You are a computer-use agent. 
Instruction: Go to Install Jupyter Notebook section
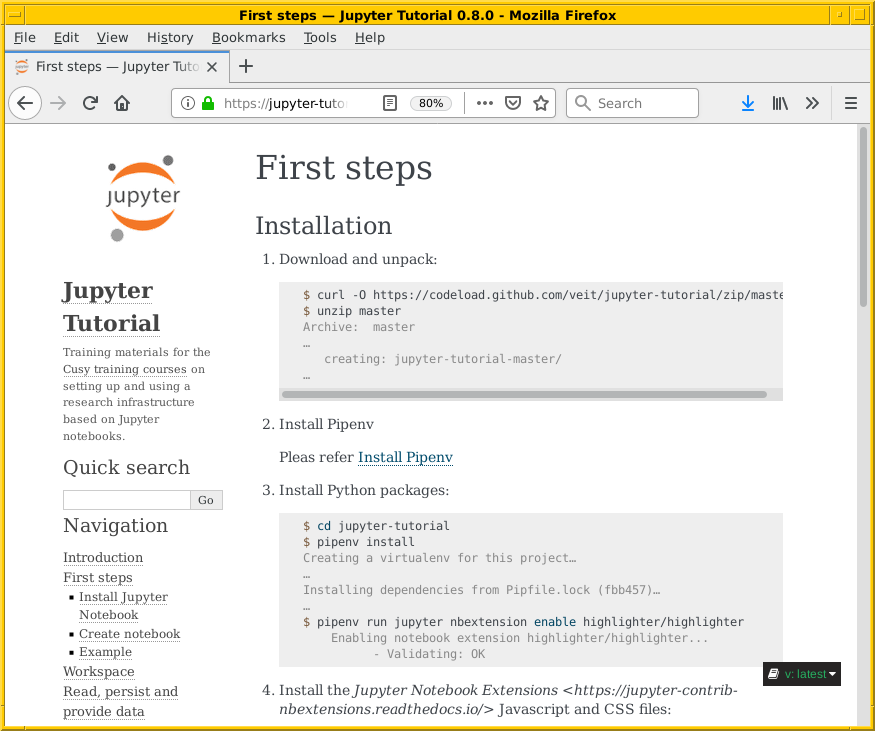(123, 605)
